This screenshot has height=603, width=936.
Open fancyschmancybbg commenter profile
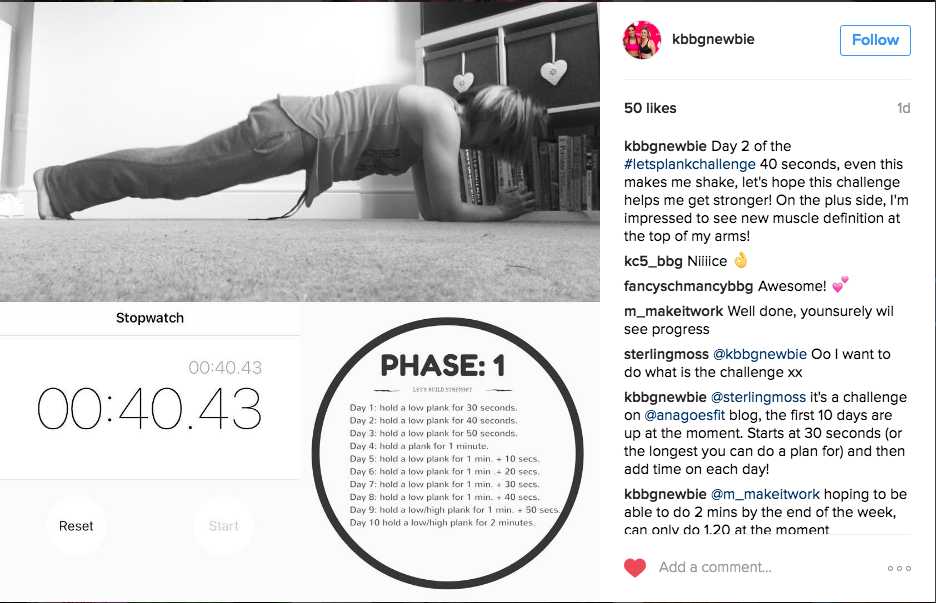[688, 287]
